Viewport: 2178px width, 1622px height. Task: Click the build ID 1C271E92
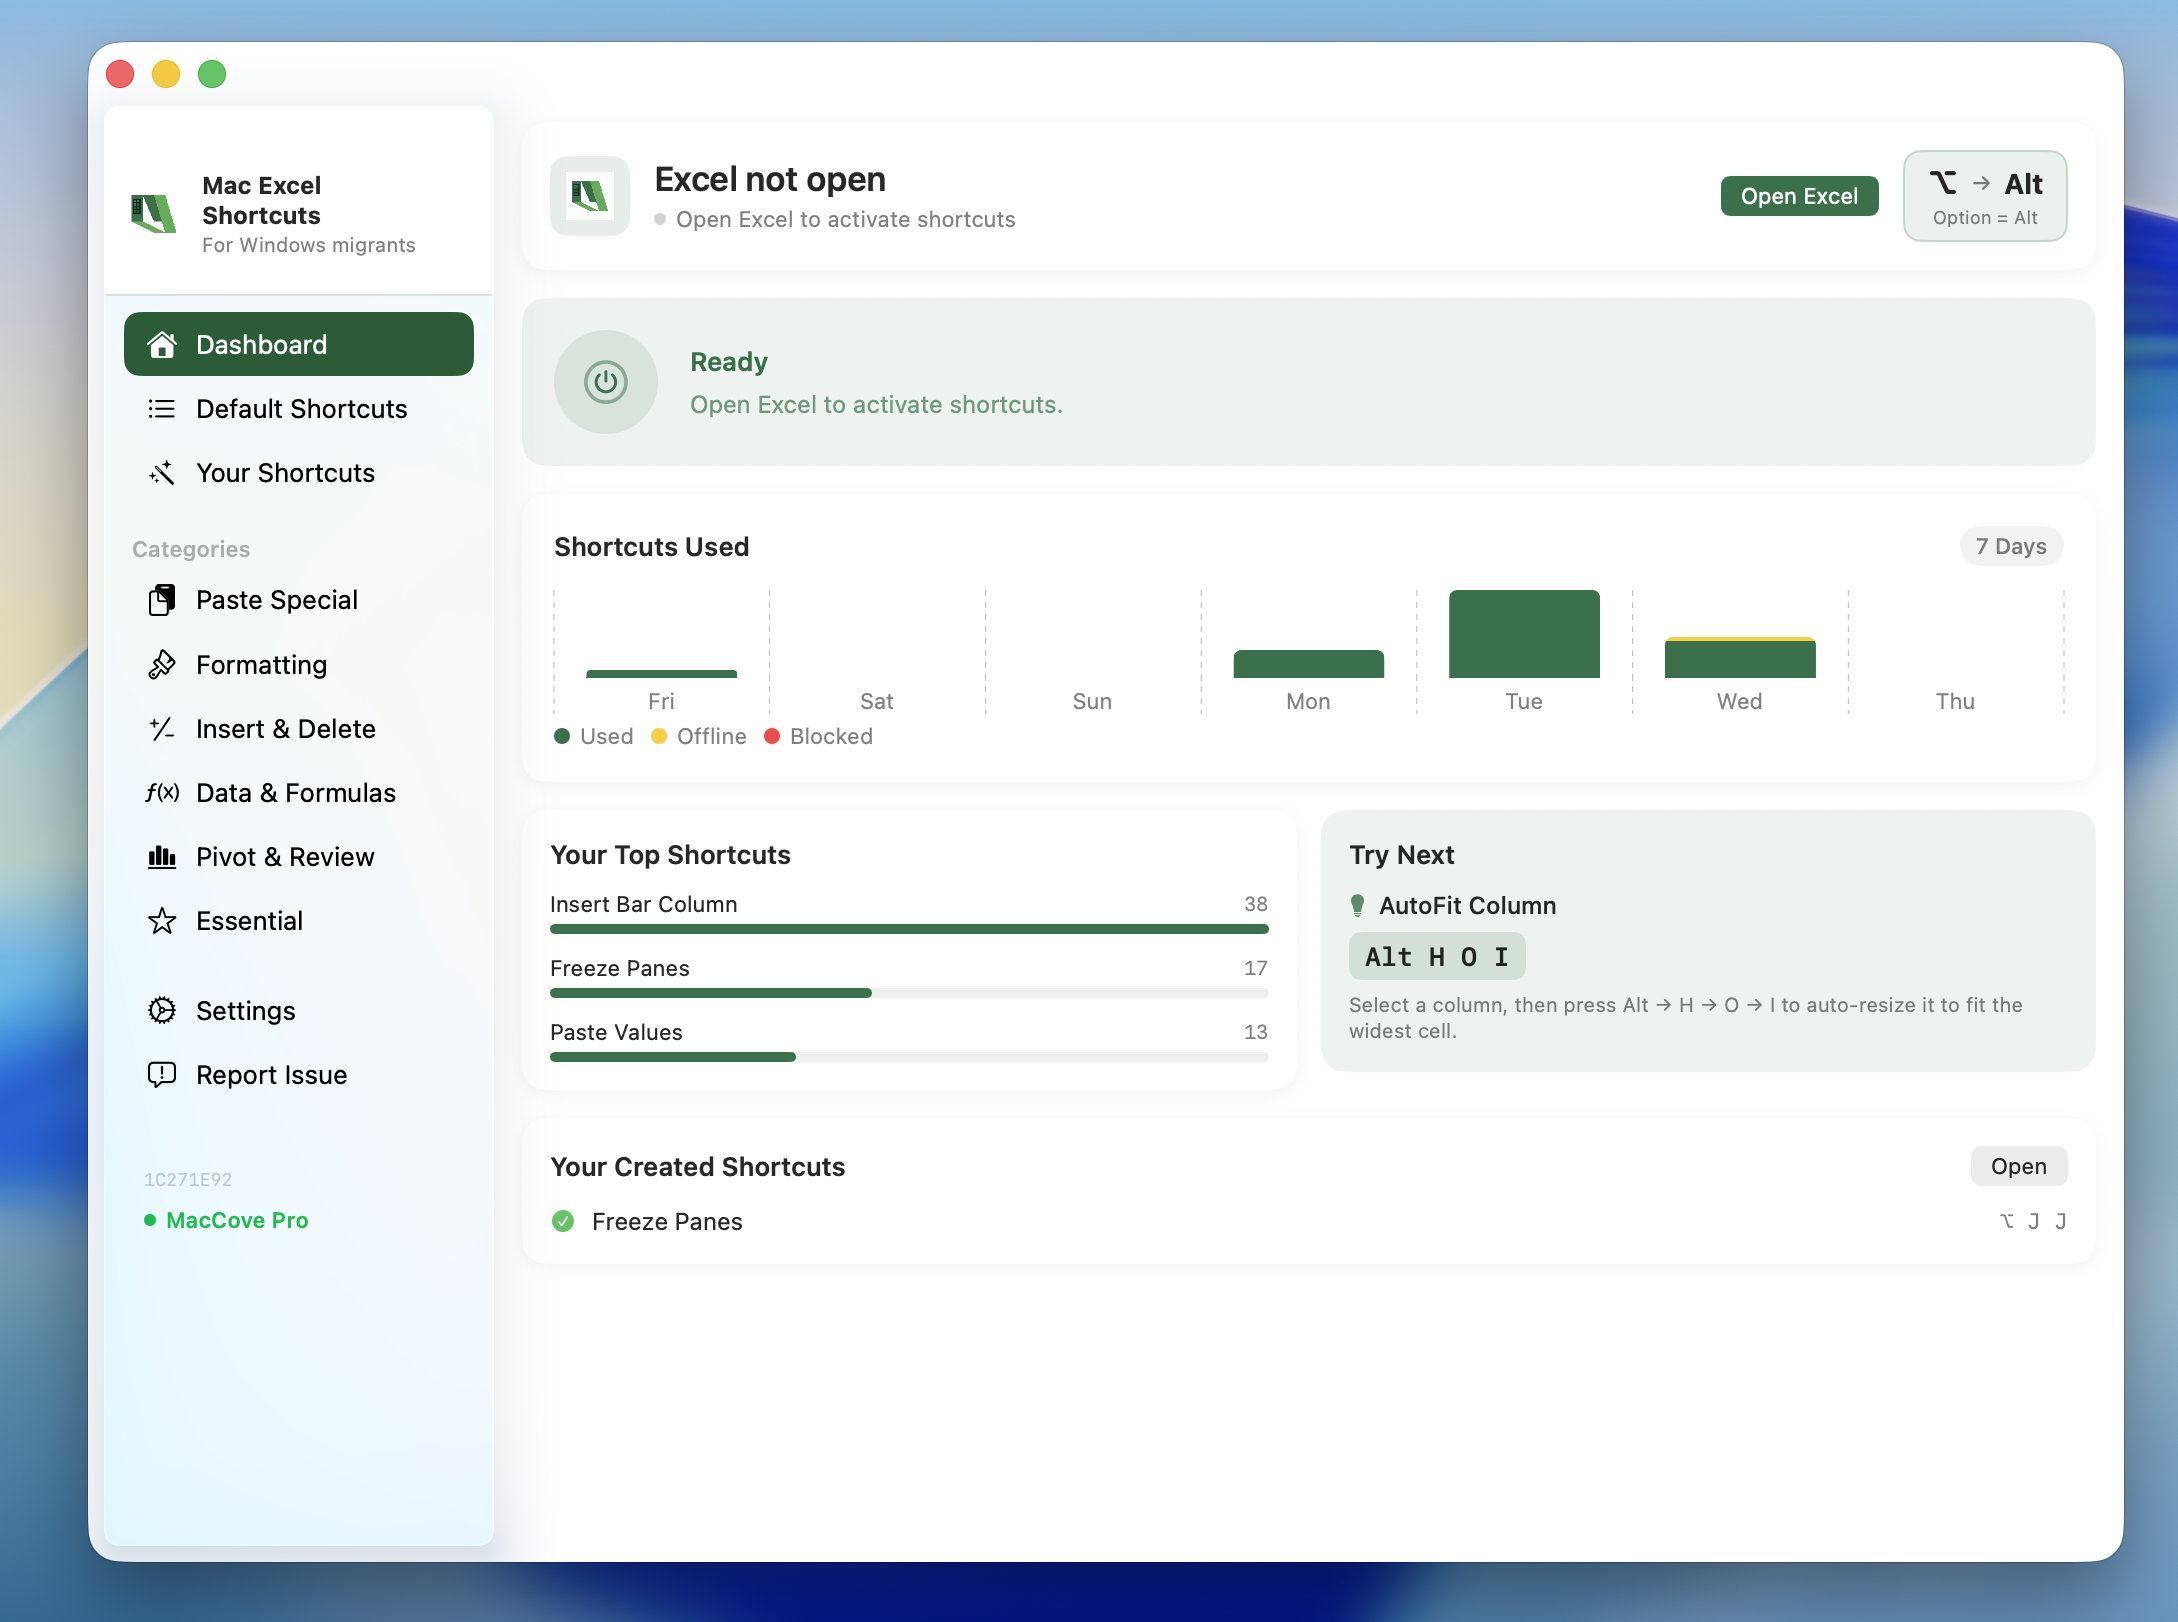[x=188, y=1180]
